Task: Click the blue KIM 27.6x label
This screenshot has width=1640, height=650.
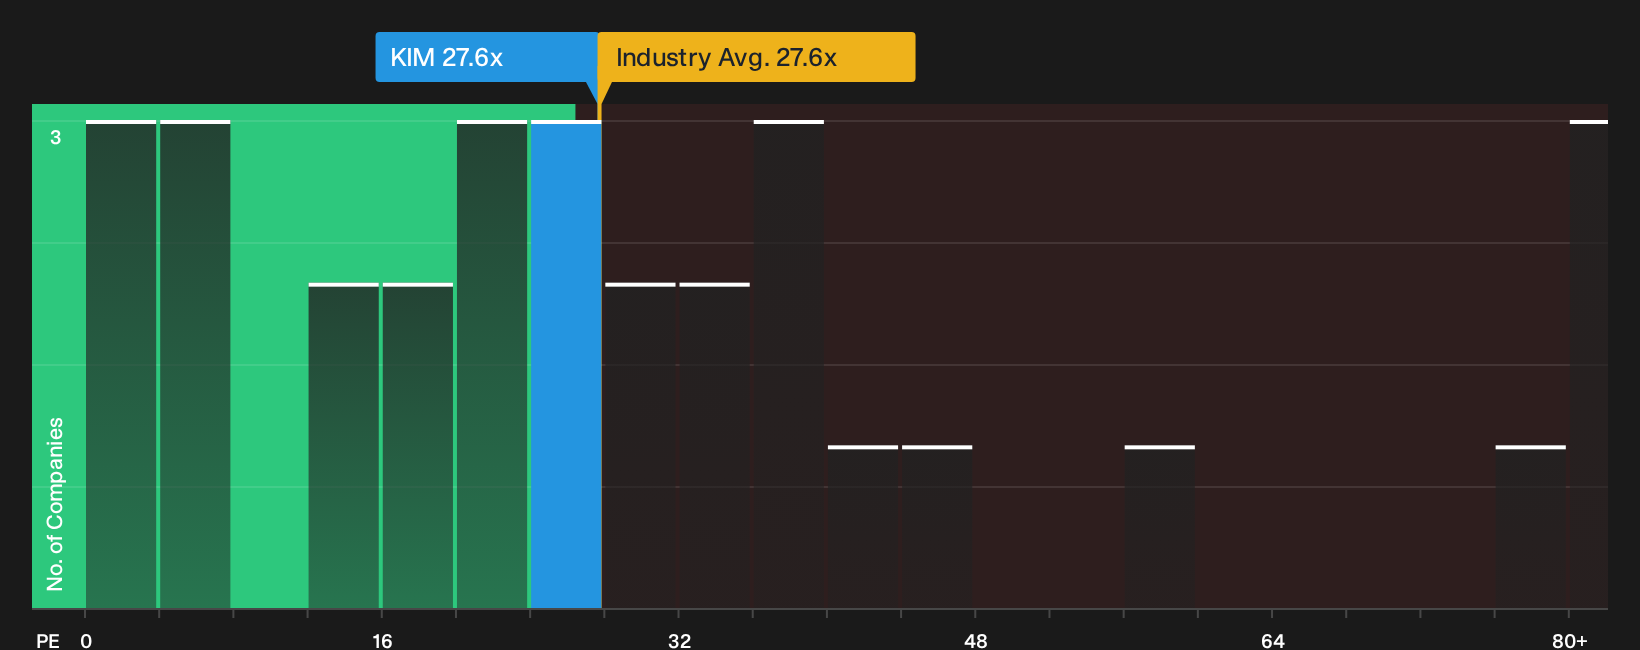Action: click(487, 57)
